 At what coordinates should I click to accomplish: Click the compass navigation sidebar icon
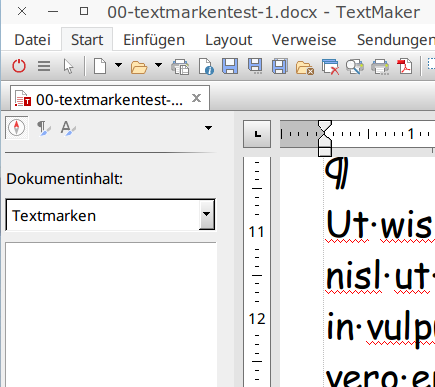point(17,128)
